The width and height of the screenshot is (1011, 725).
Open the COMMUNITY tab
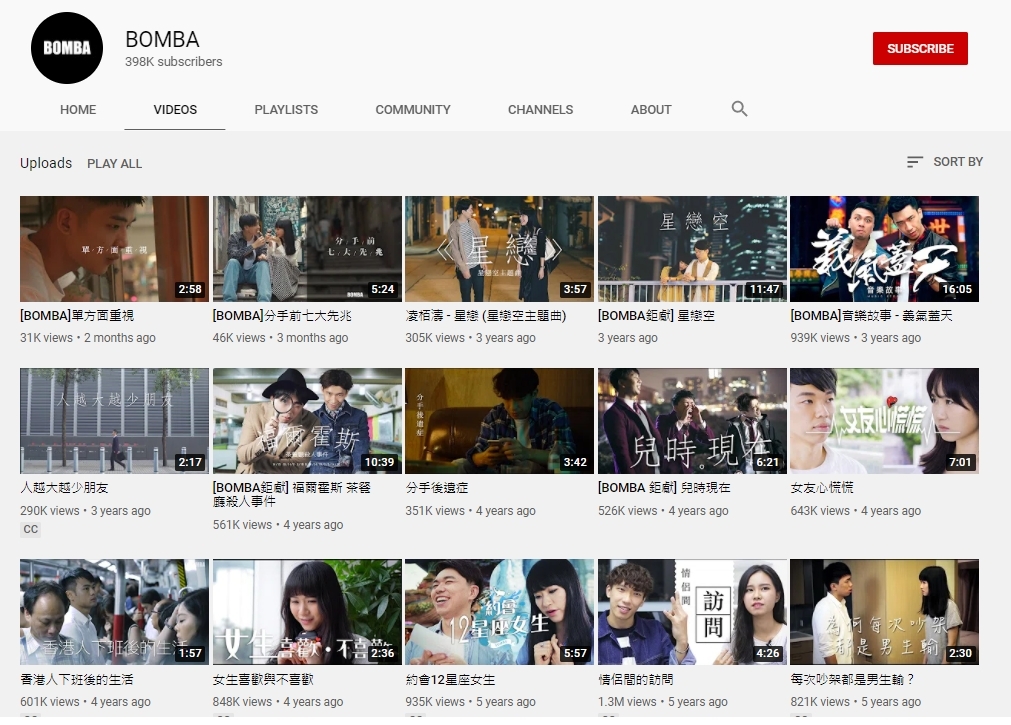[x=413, y=110]
